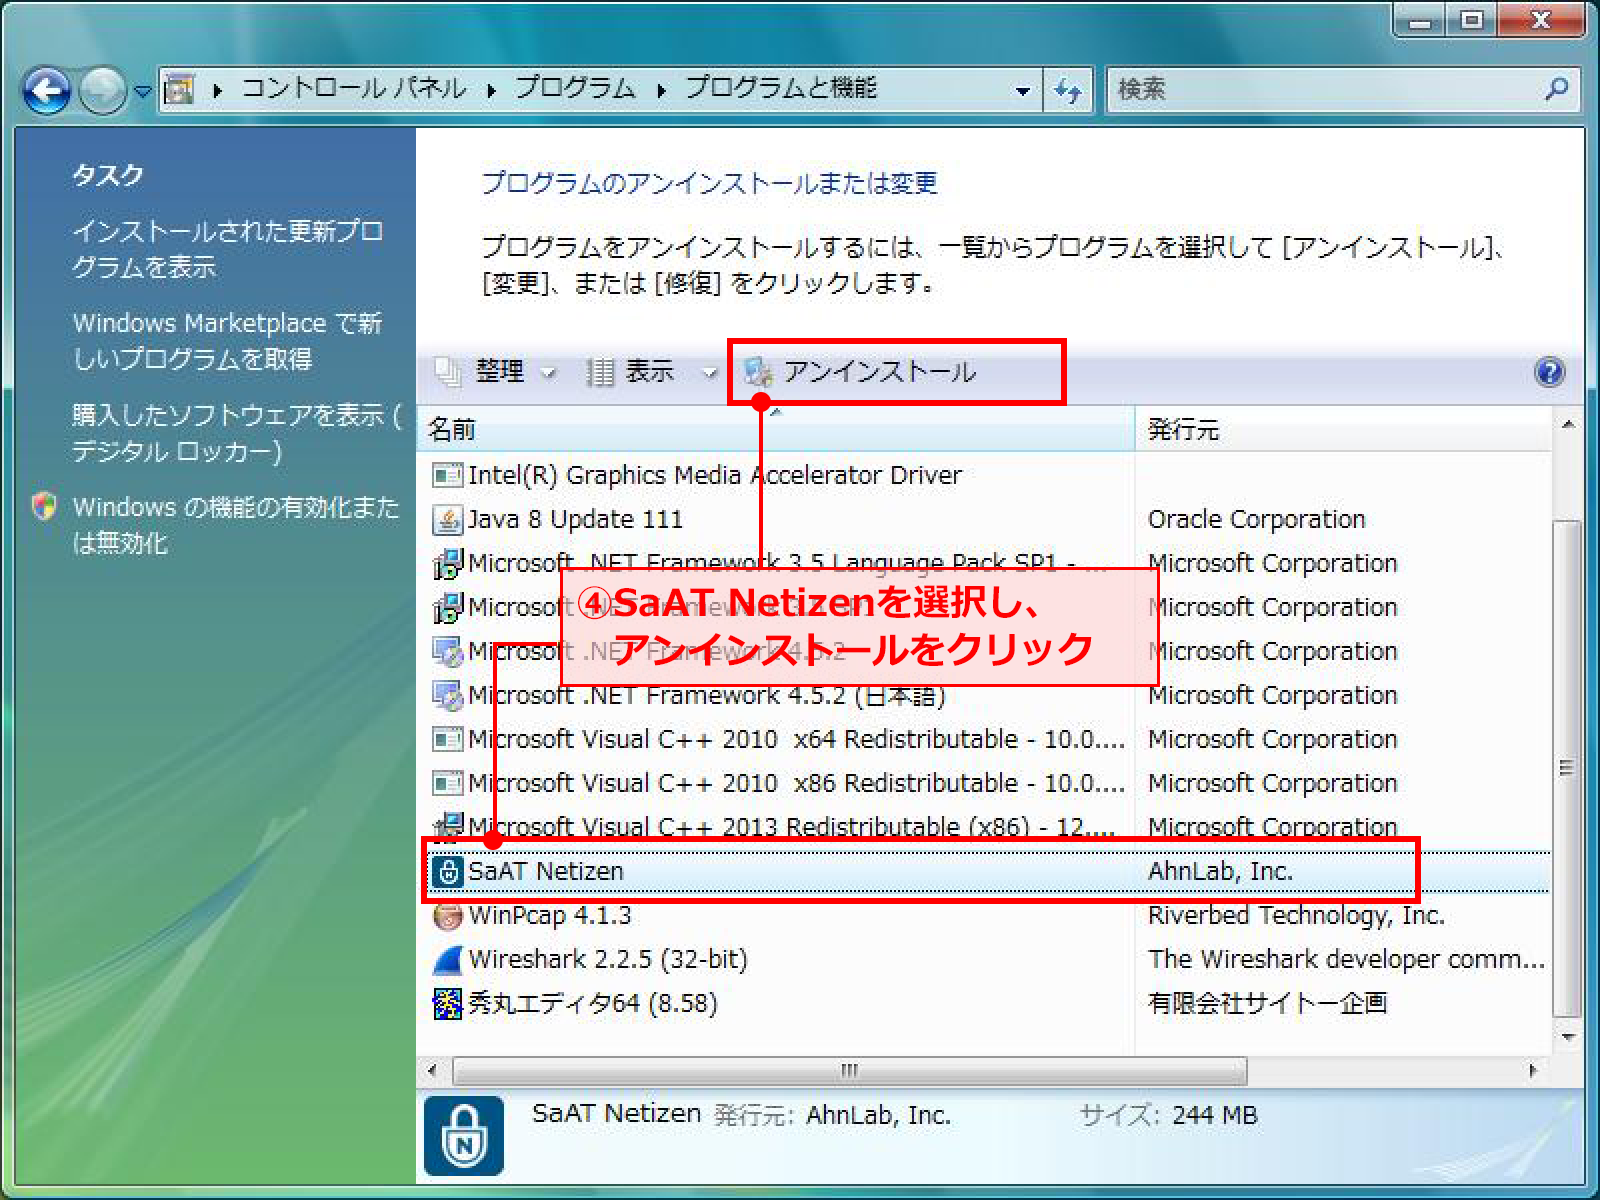Click Riverbed Technology, Inc. publisher cell
The height and width of the screenshot is (1200, 1600).
point(1296,915)
